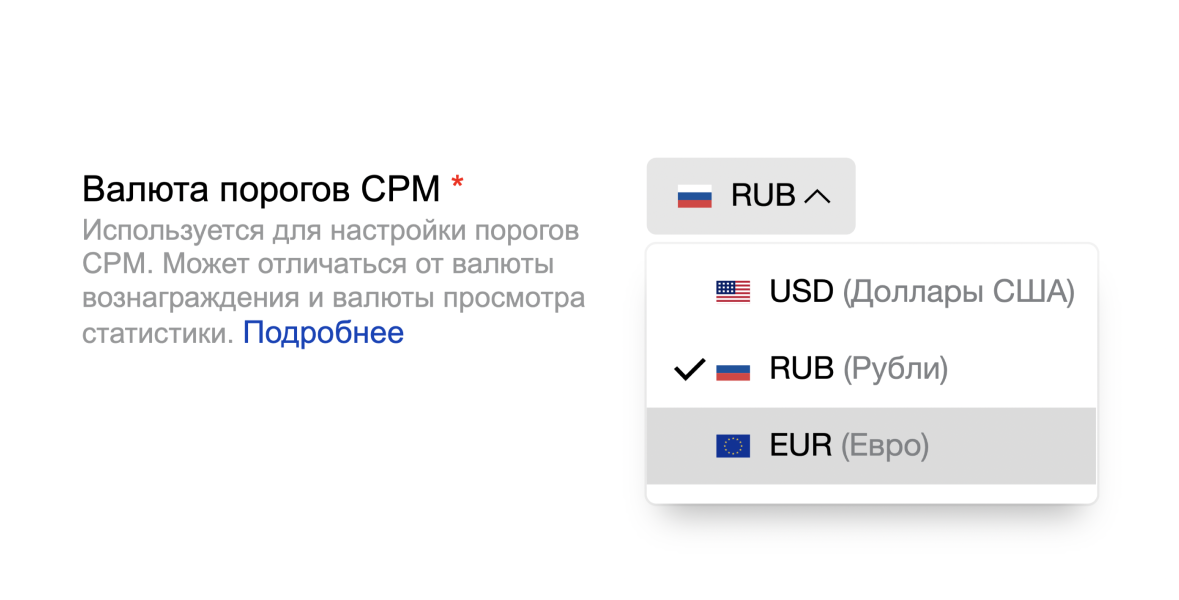Click the gray "Доллары США" description text
Viewport: 1179px width, 600px height.
[957, 292]
